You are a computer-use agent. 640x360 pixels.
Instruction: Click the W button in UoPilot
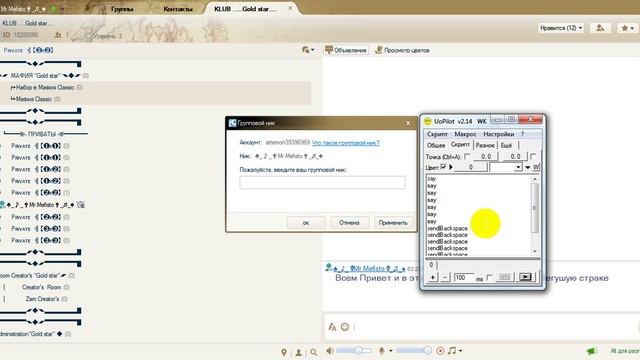click(x=536, y=167)
